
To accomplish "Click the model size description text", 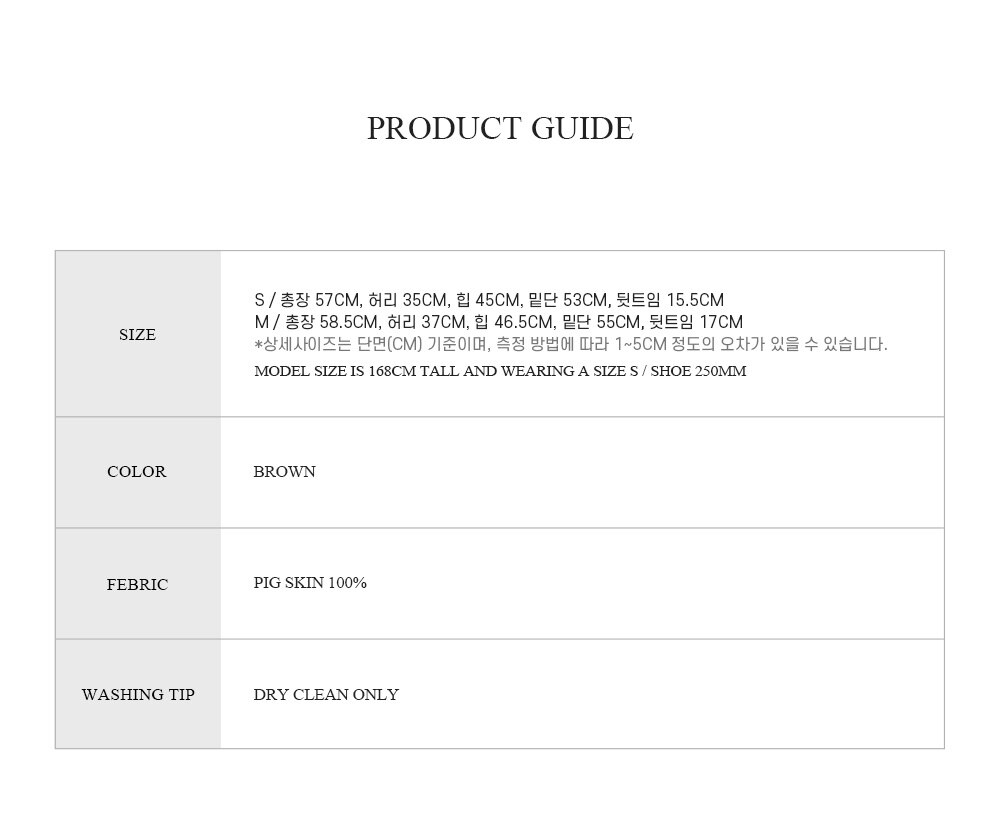I will click(x=500, y=371).
